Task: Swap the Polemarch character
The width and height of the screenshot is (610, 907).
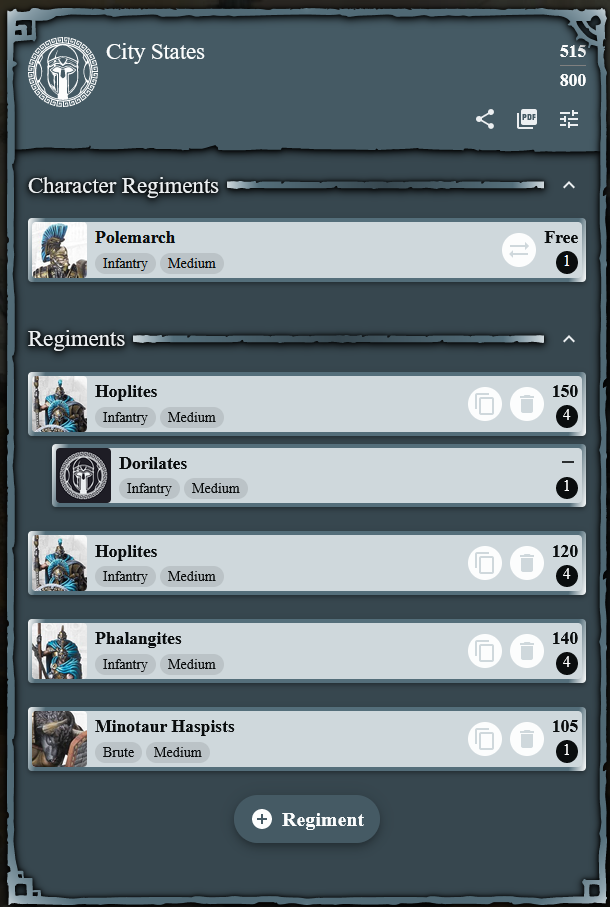Action: click(519, 250)
